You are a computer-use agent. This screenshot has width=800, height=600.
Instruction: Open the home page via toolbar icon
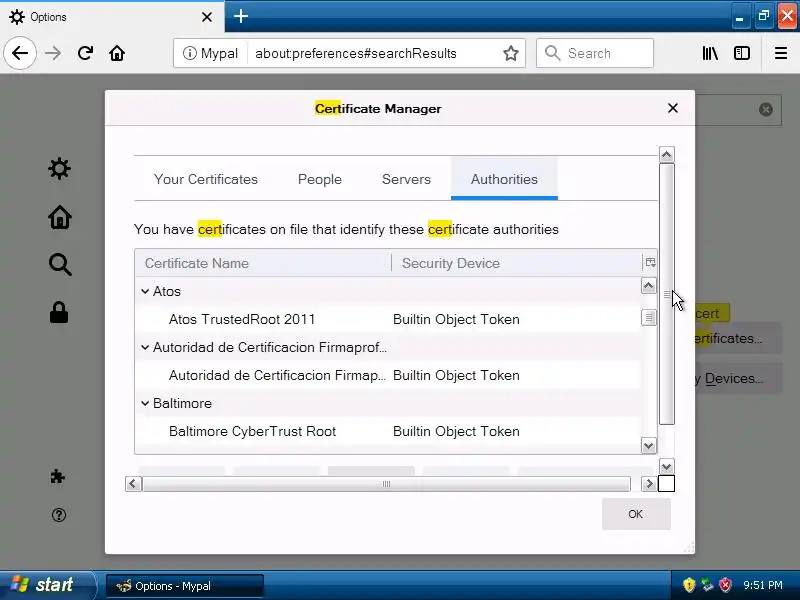(117, 53)
